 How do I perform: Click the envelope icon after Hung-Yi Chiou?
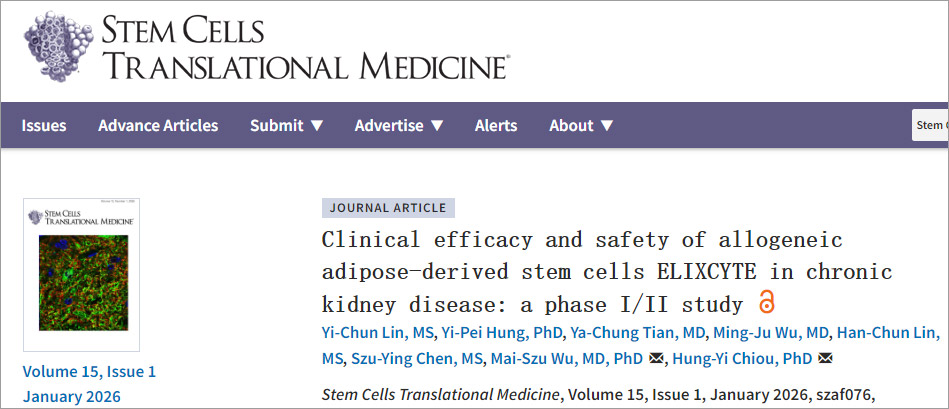coord(826,358)
